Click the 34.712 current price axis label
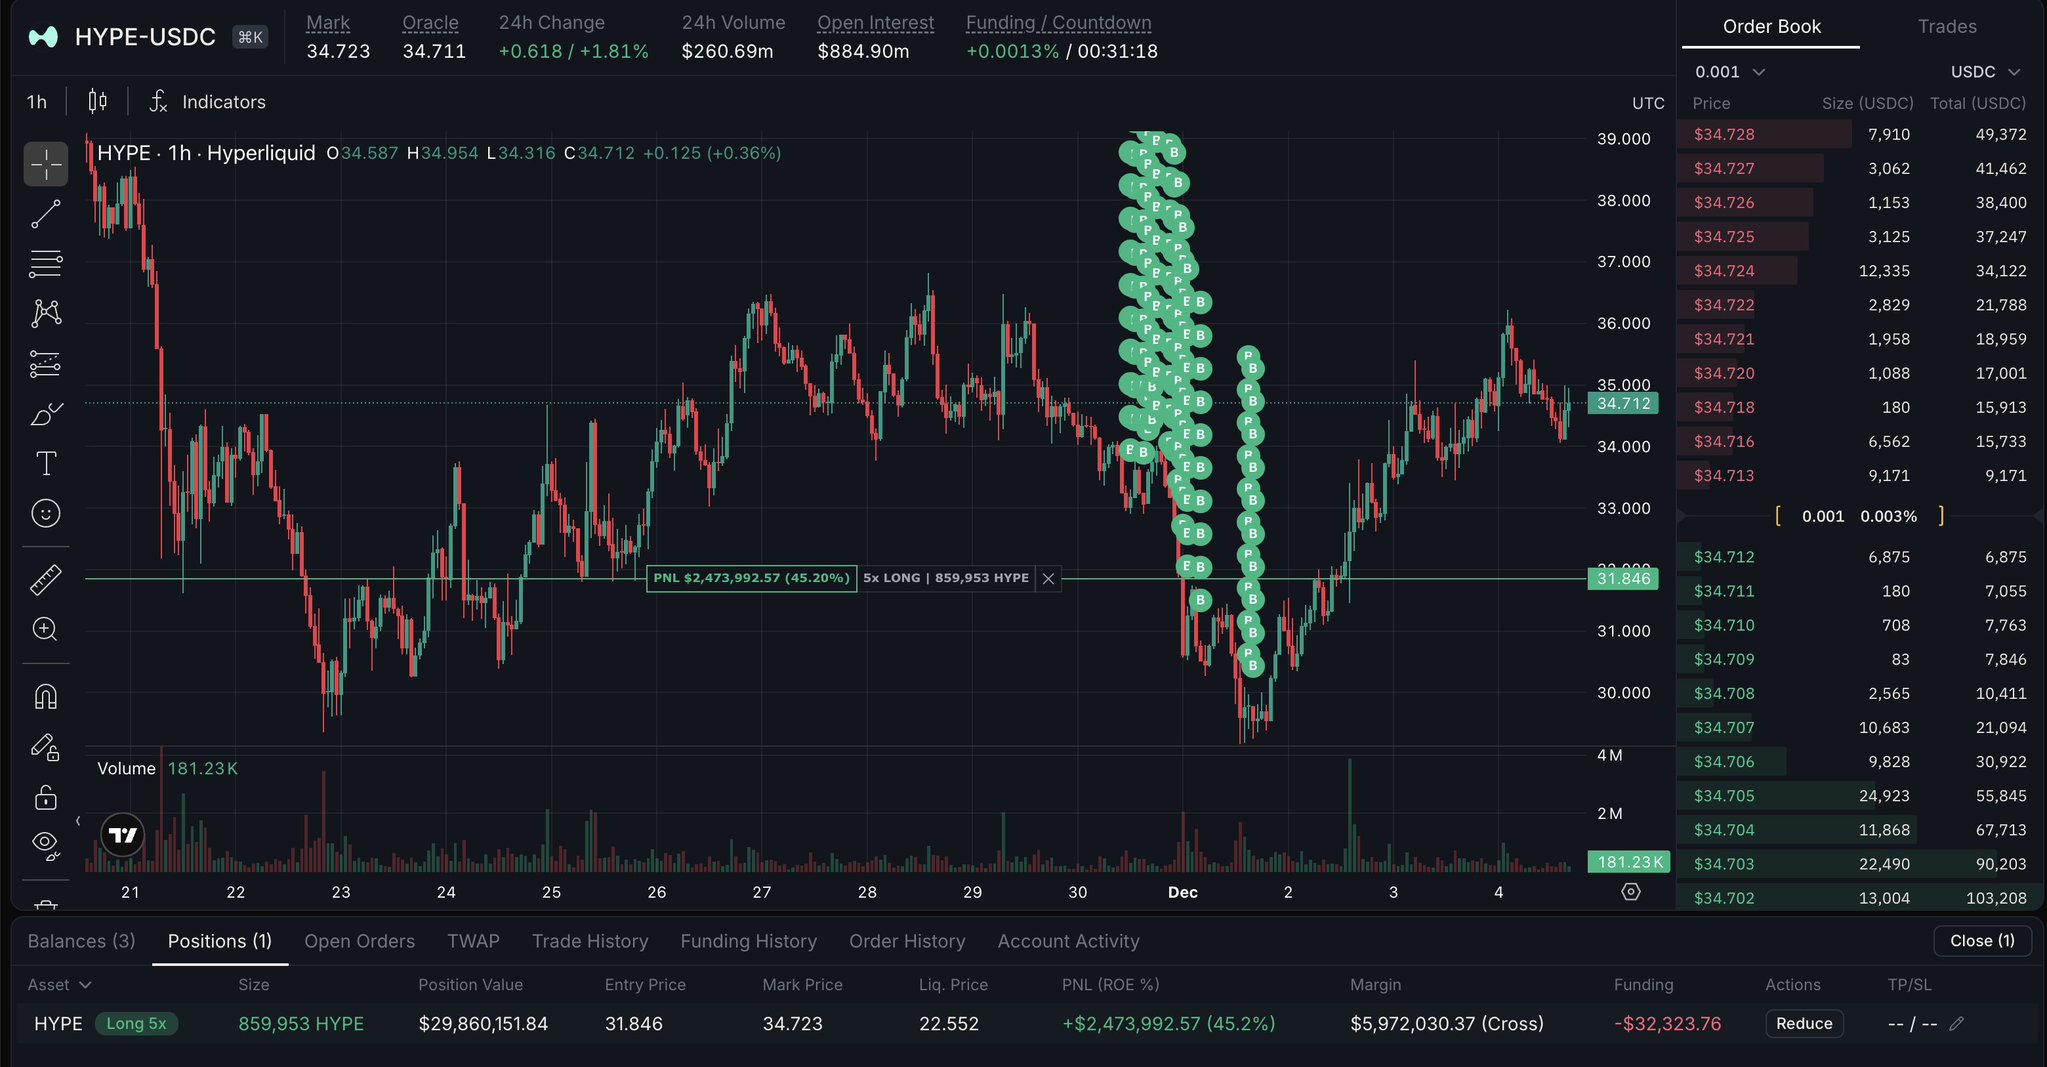This screenshot has height=1067, width=2047. (x=1623, y=404)
